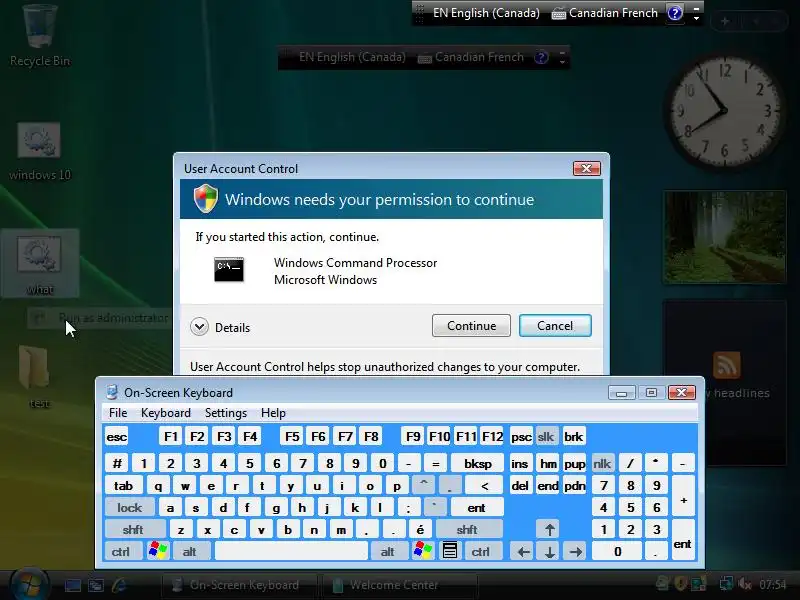Screen dimensions: 800x600
Task: Click the network tray icon
Action: tap(726, 584)
